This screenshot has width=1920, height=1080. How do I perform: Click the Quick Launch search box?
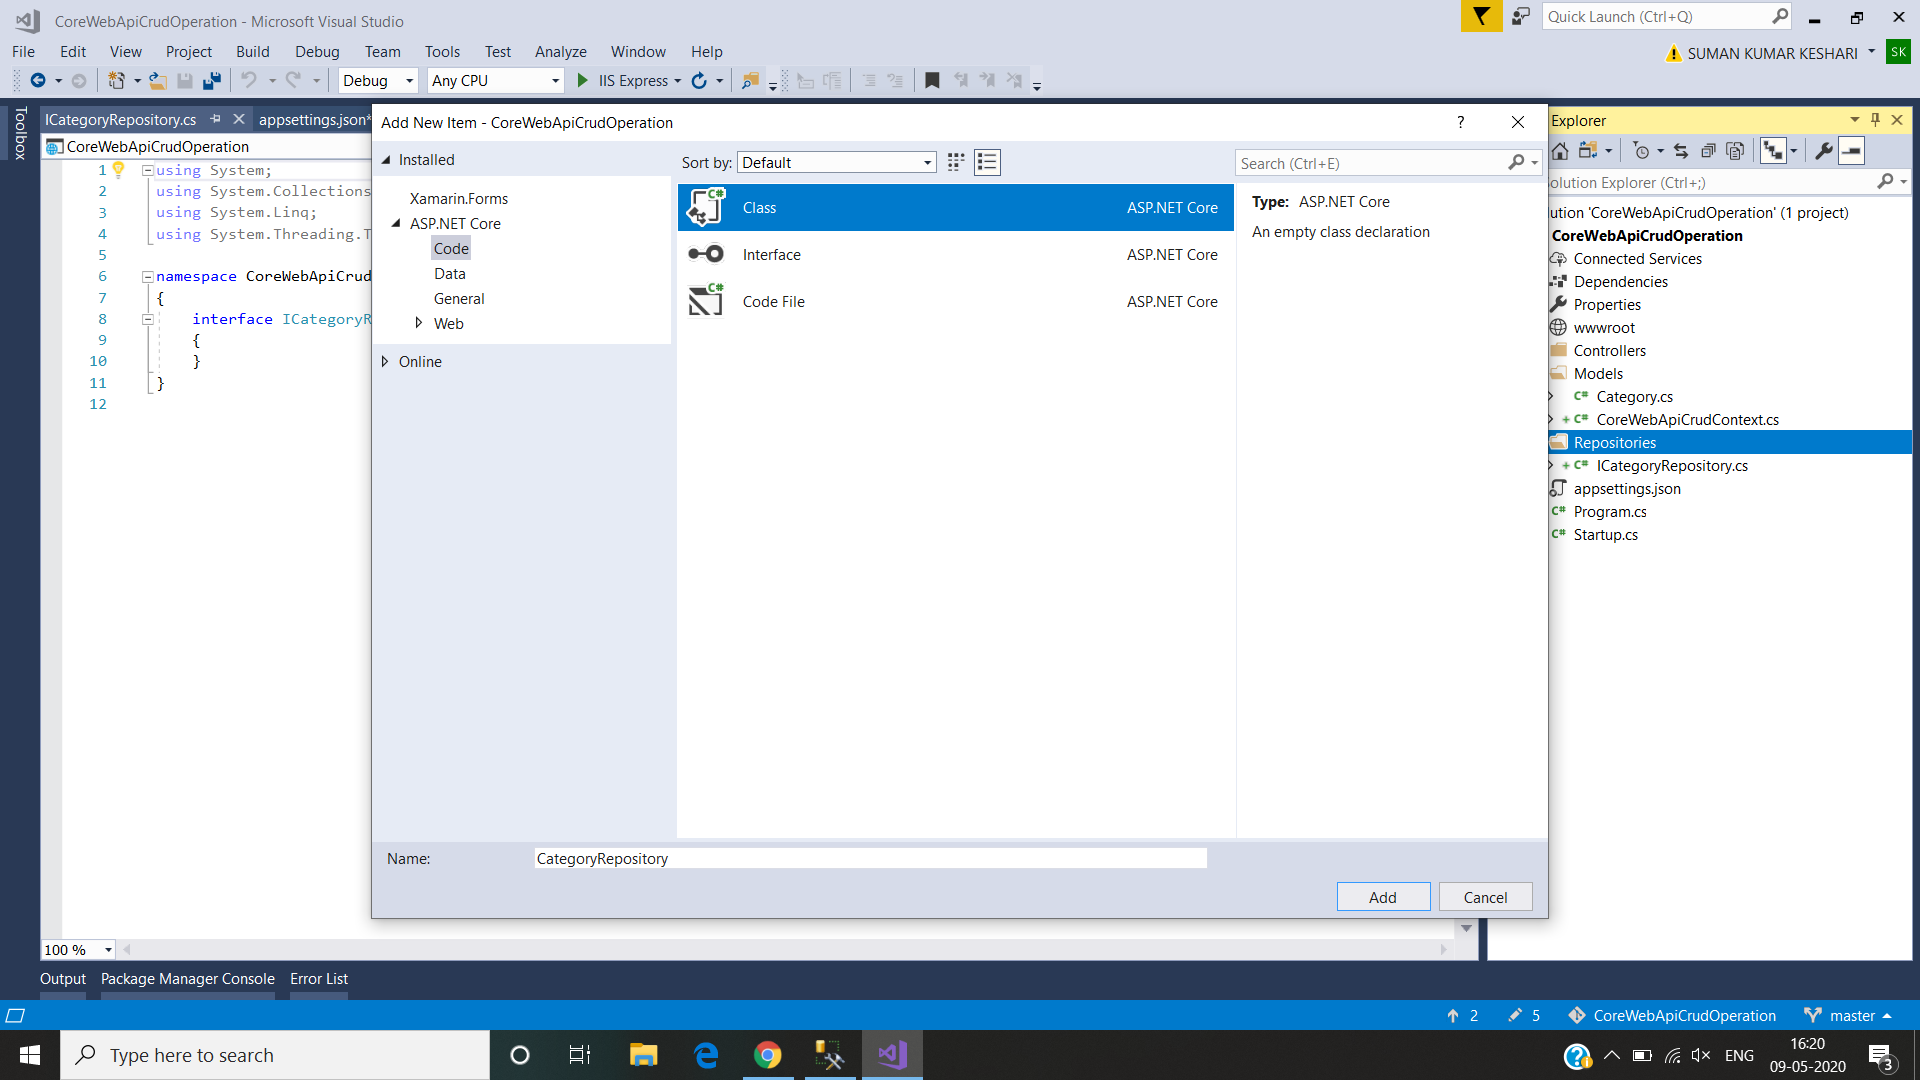[x=1668, y=17]
